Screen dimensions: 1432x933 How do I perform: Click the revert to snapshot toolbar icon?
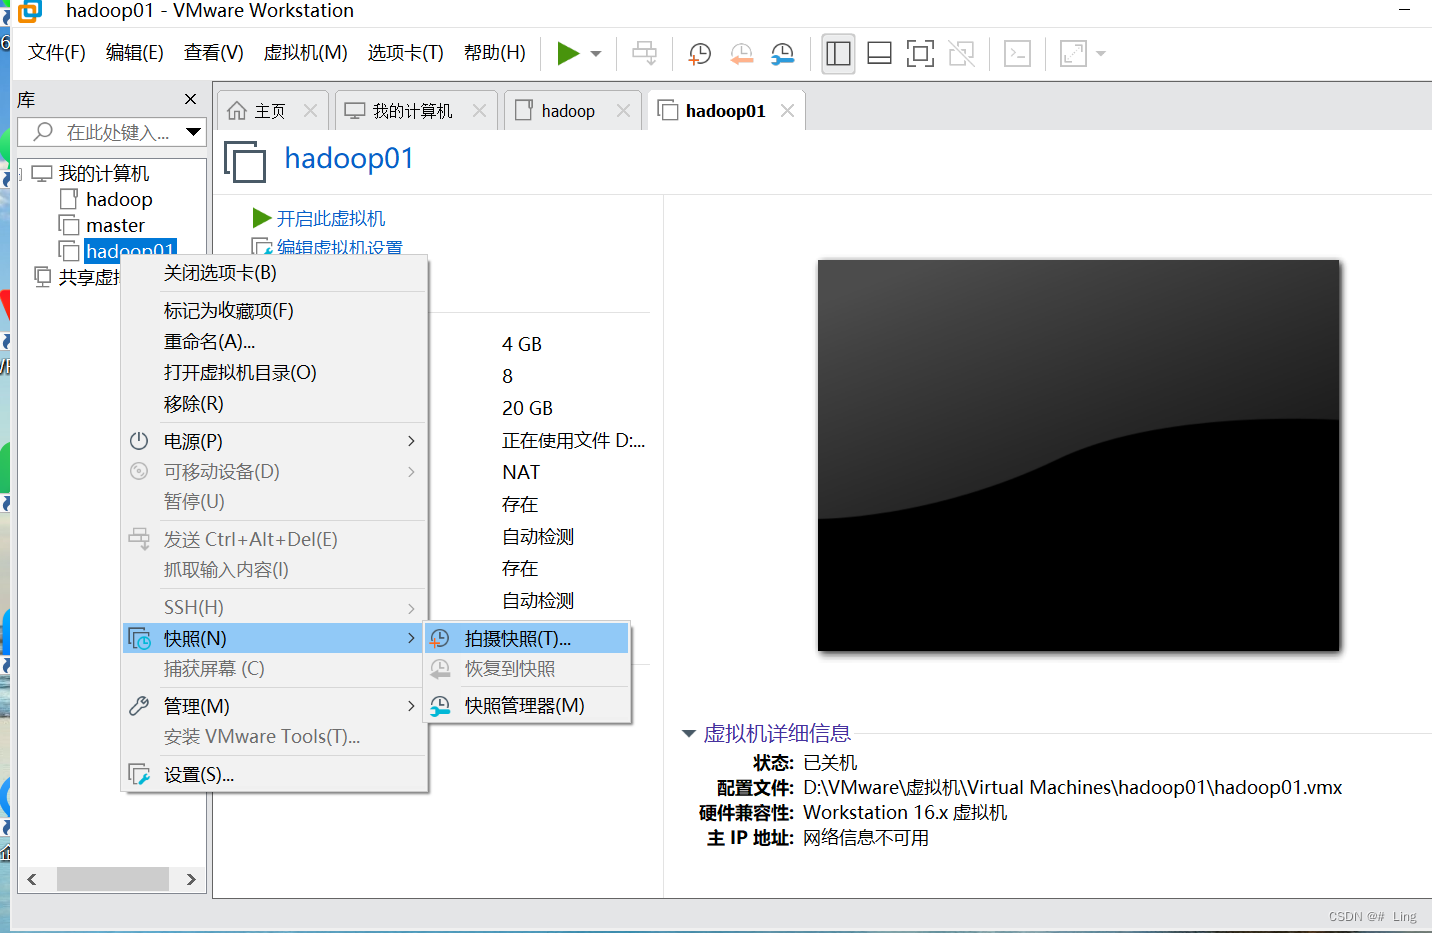coord(741,53)
